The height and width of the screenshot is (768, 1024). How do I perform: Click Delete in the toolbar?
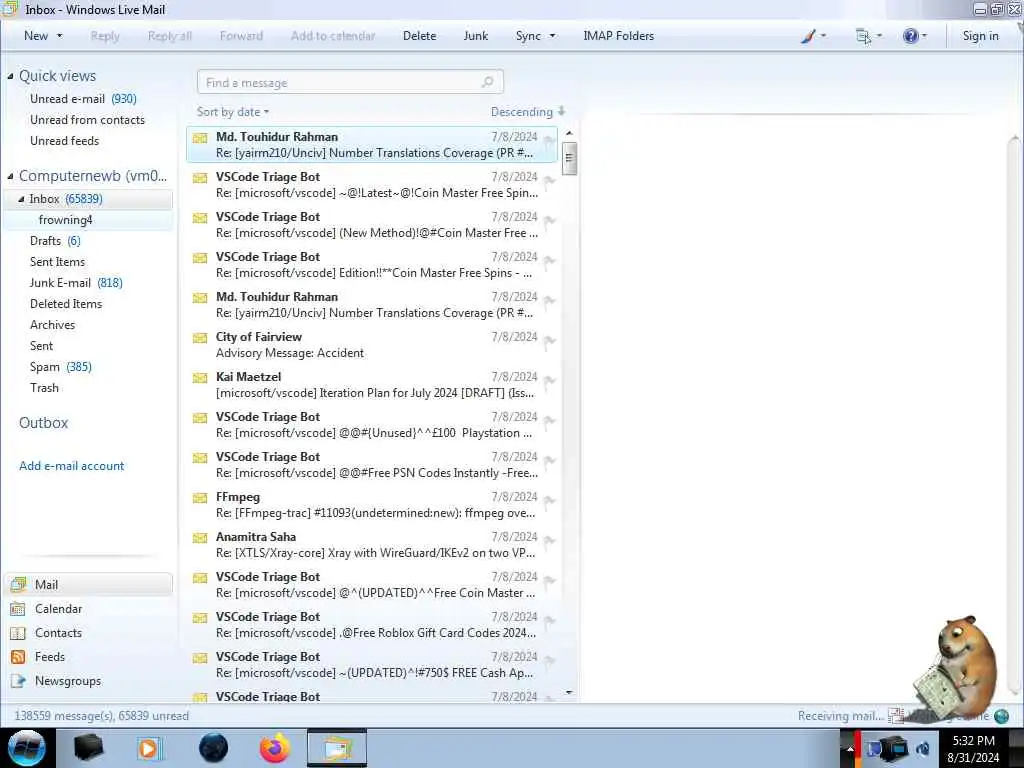tap(419, 36)
